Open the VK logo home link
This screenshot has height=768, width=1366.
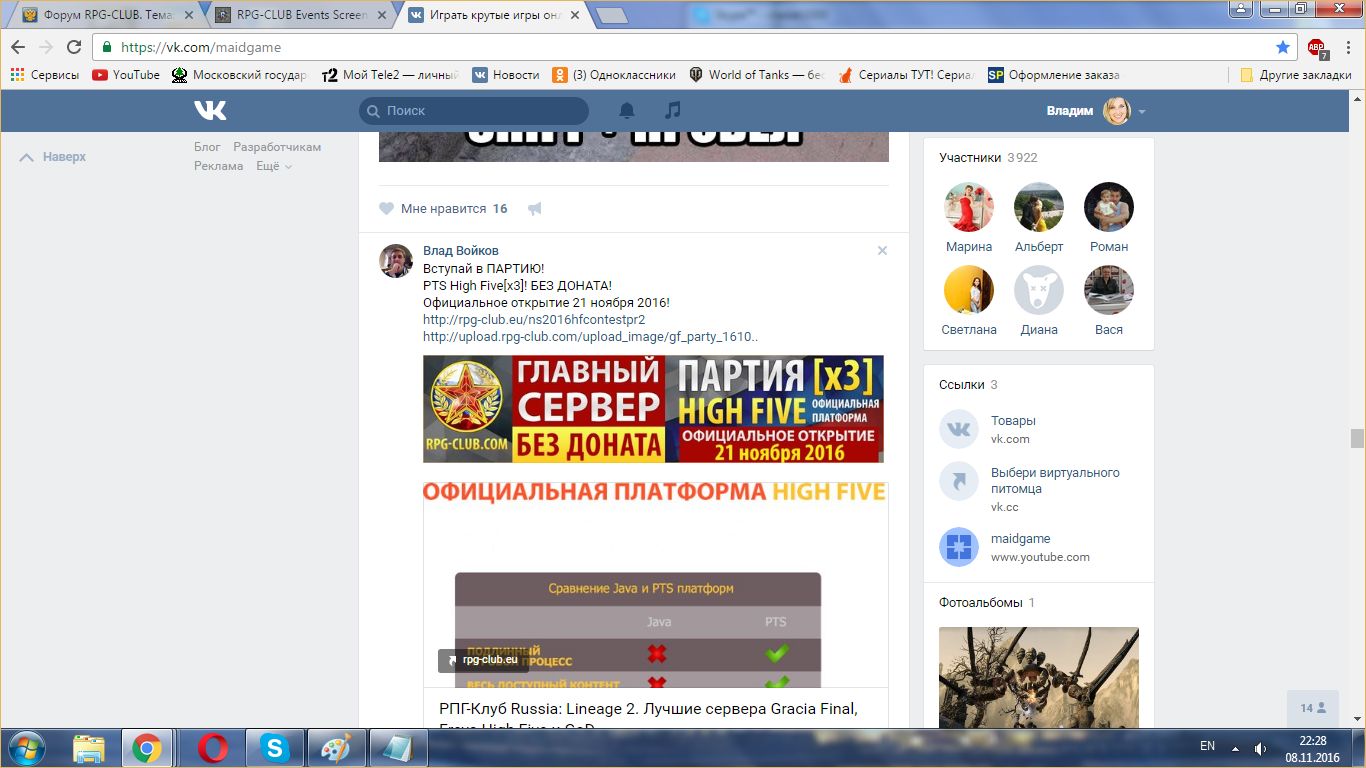[210, 110]
